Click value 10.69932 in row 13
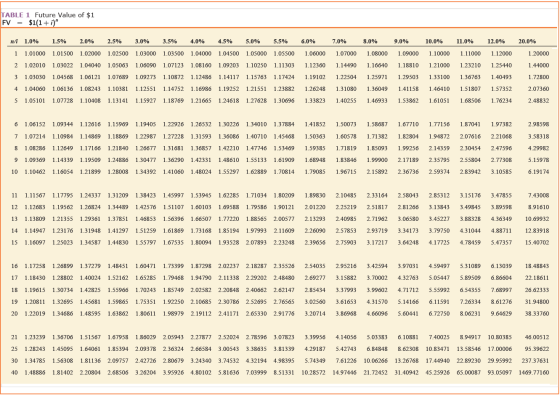 537,219
